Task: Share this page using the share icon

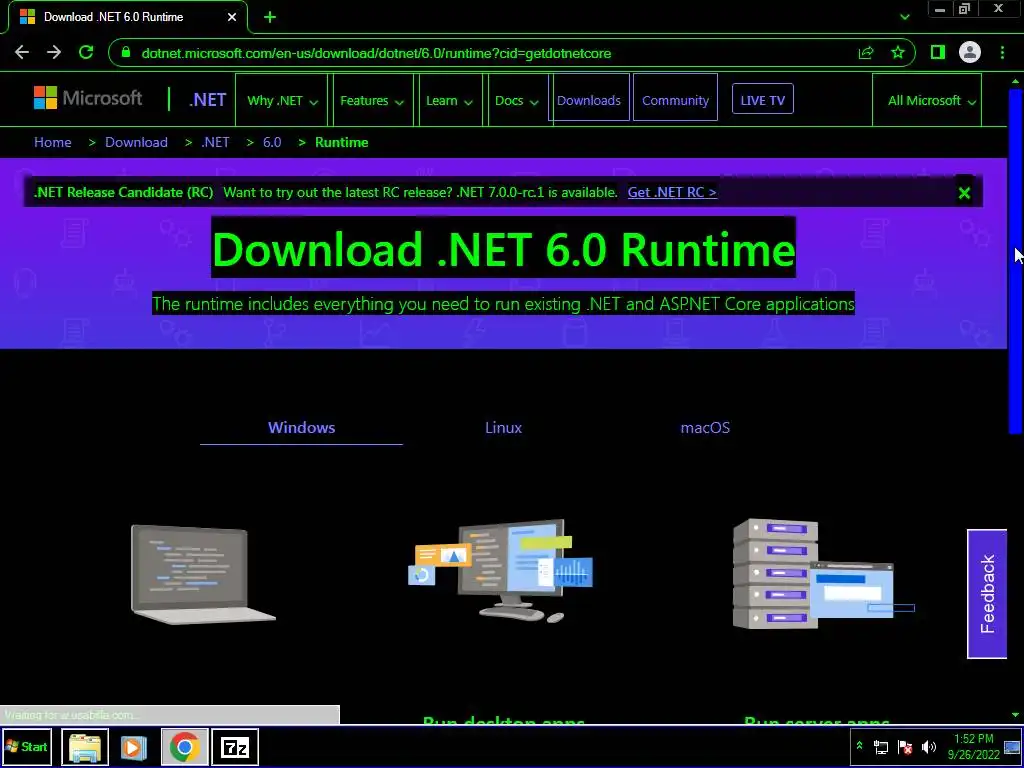Action: pos(866,53)
